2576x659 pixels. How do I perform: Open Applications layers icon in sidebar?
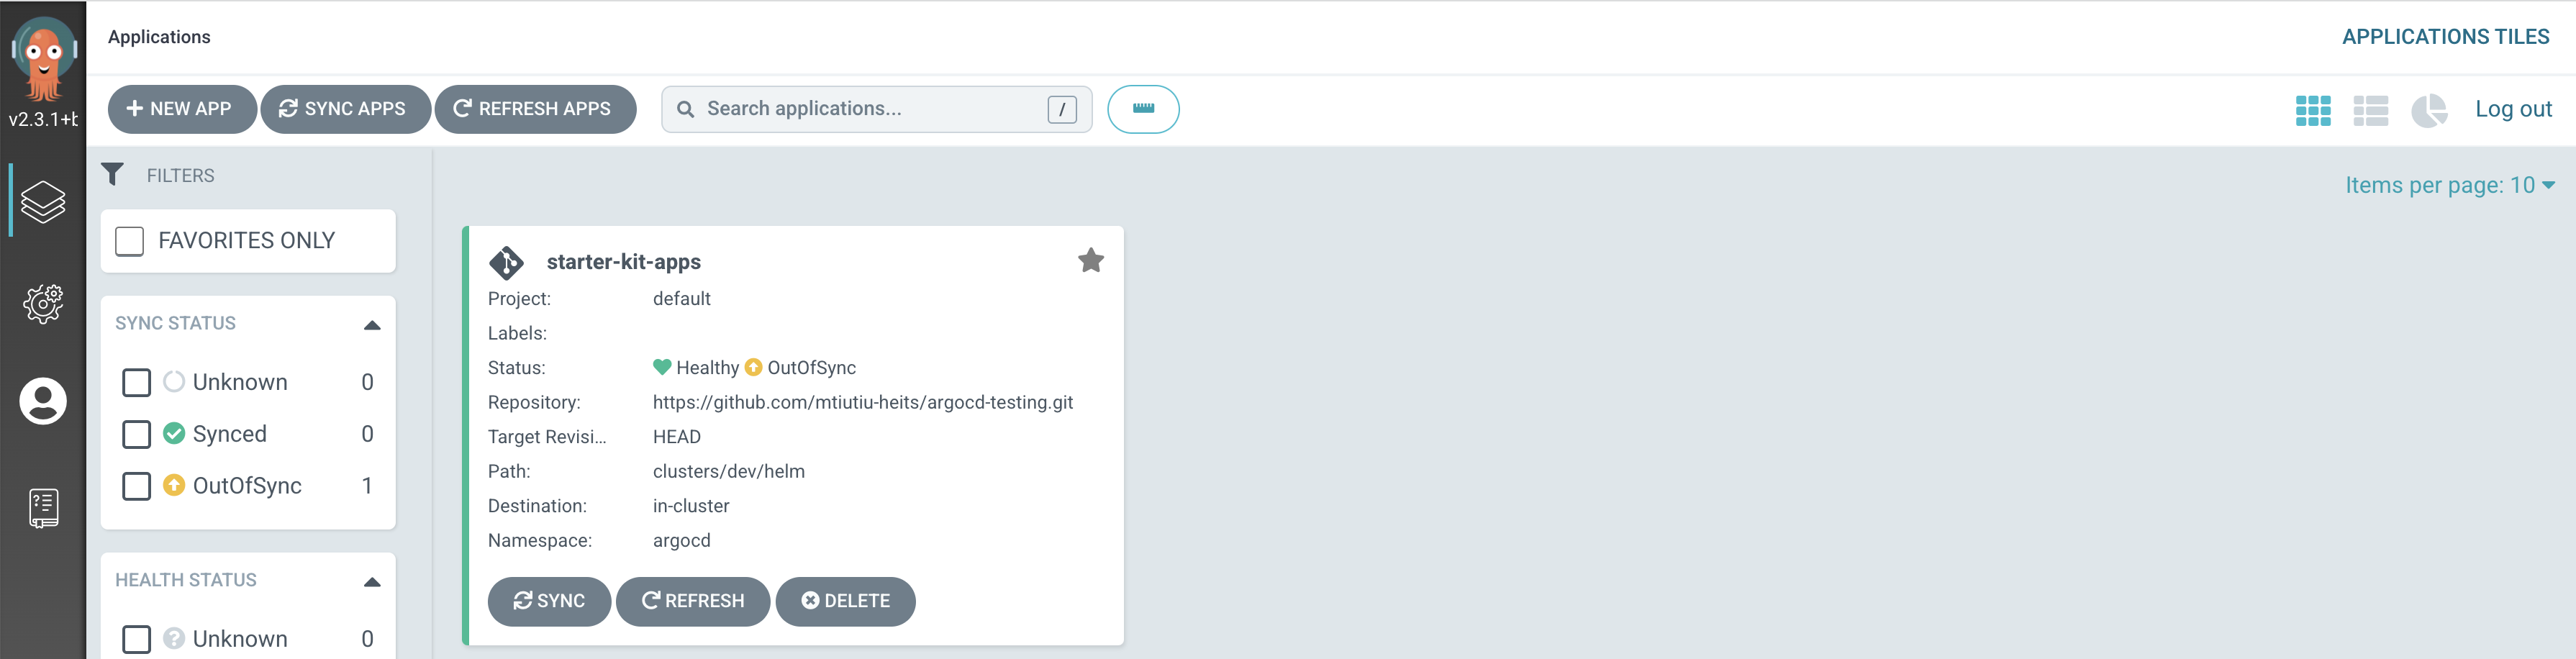click(43, 202)
